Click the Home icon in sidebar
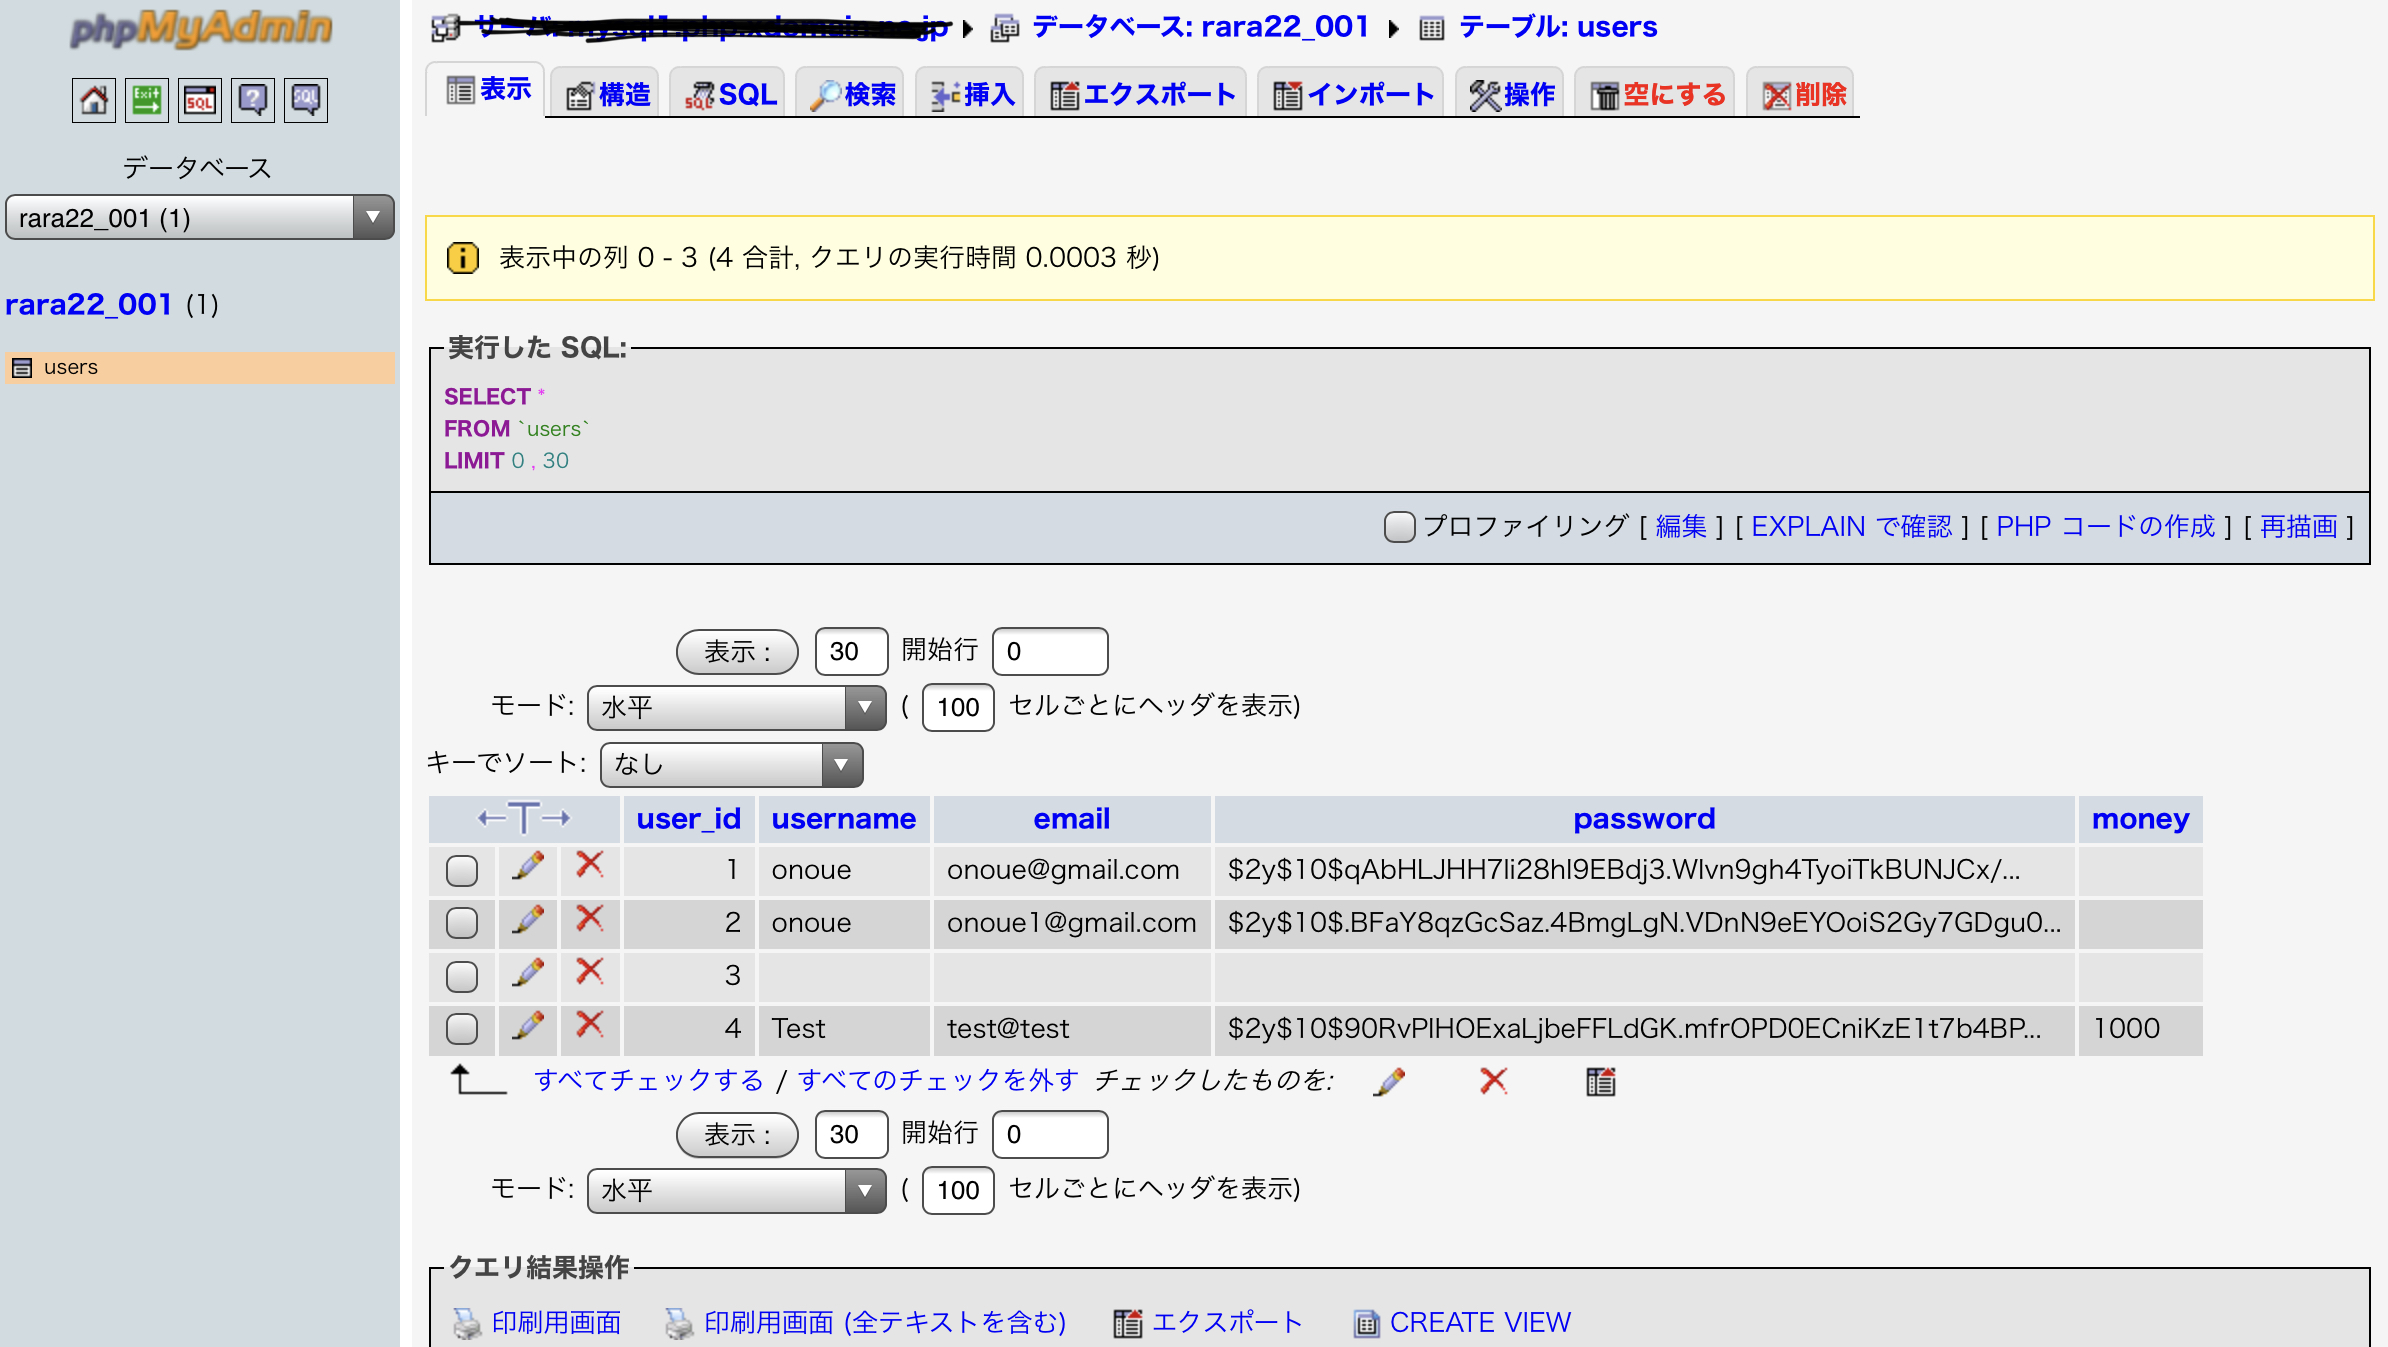The height and width of the screenshot is (1347, 2388). pos(94,100)
